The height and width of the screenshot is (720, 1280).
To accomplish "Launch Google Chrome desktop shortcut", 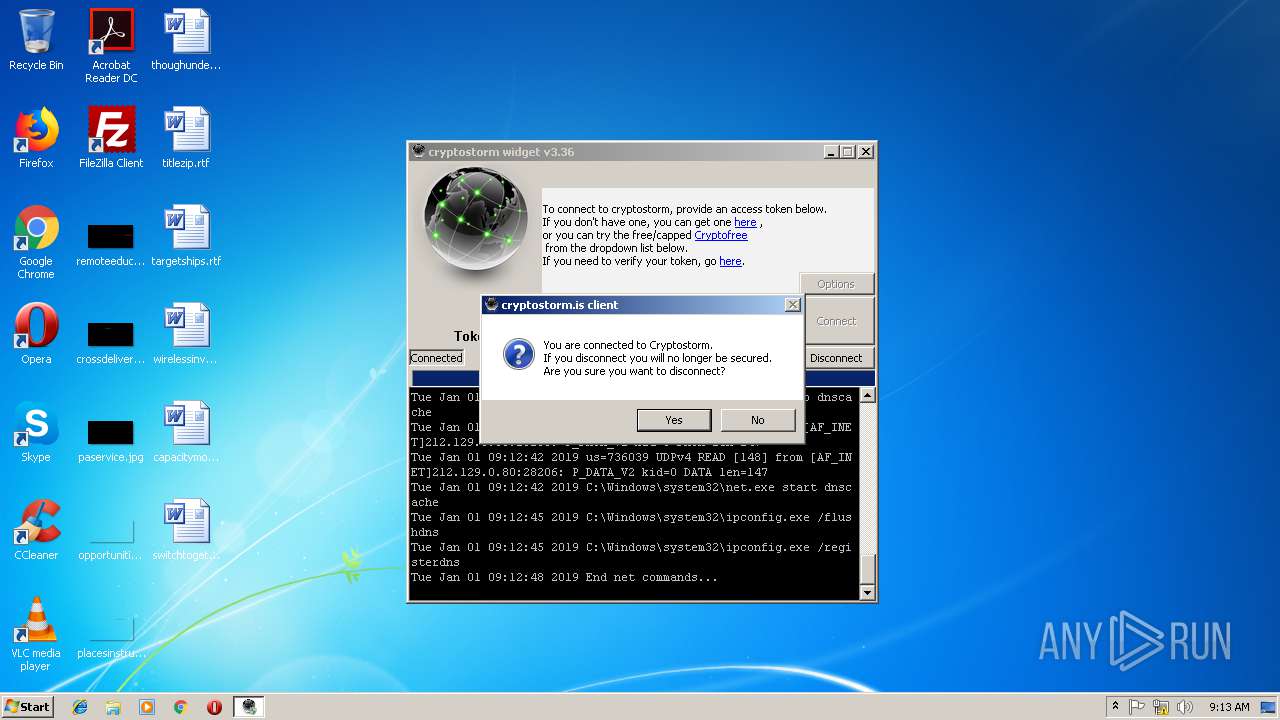I will pyautogui.click(x=36, y=242).
